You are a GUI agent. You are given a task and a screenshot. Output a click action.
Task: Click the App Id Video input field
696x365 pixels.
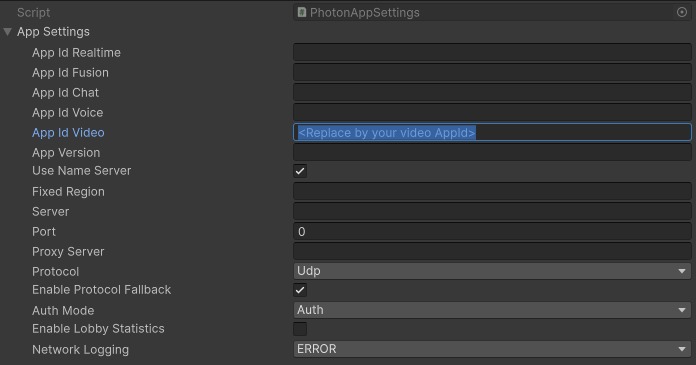point(492,132)
